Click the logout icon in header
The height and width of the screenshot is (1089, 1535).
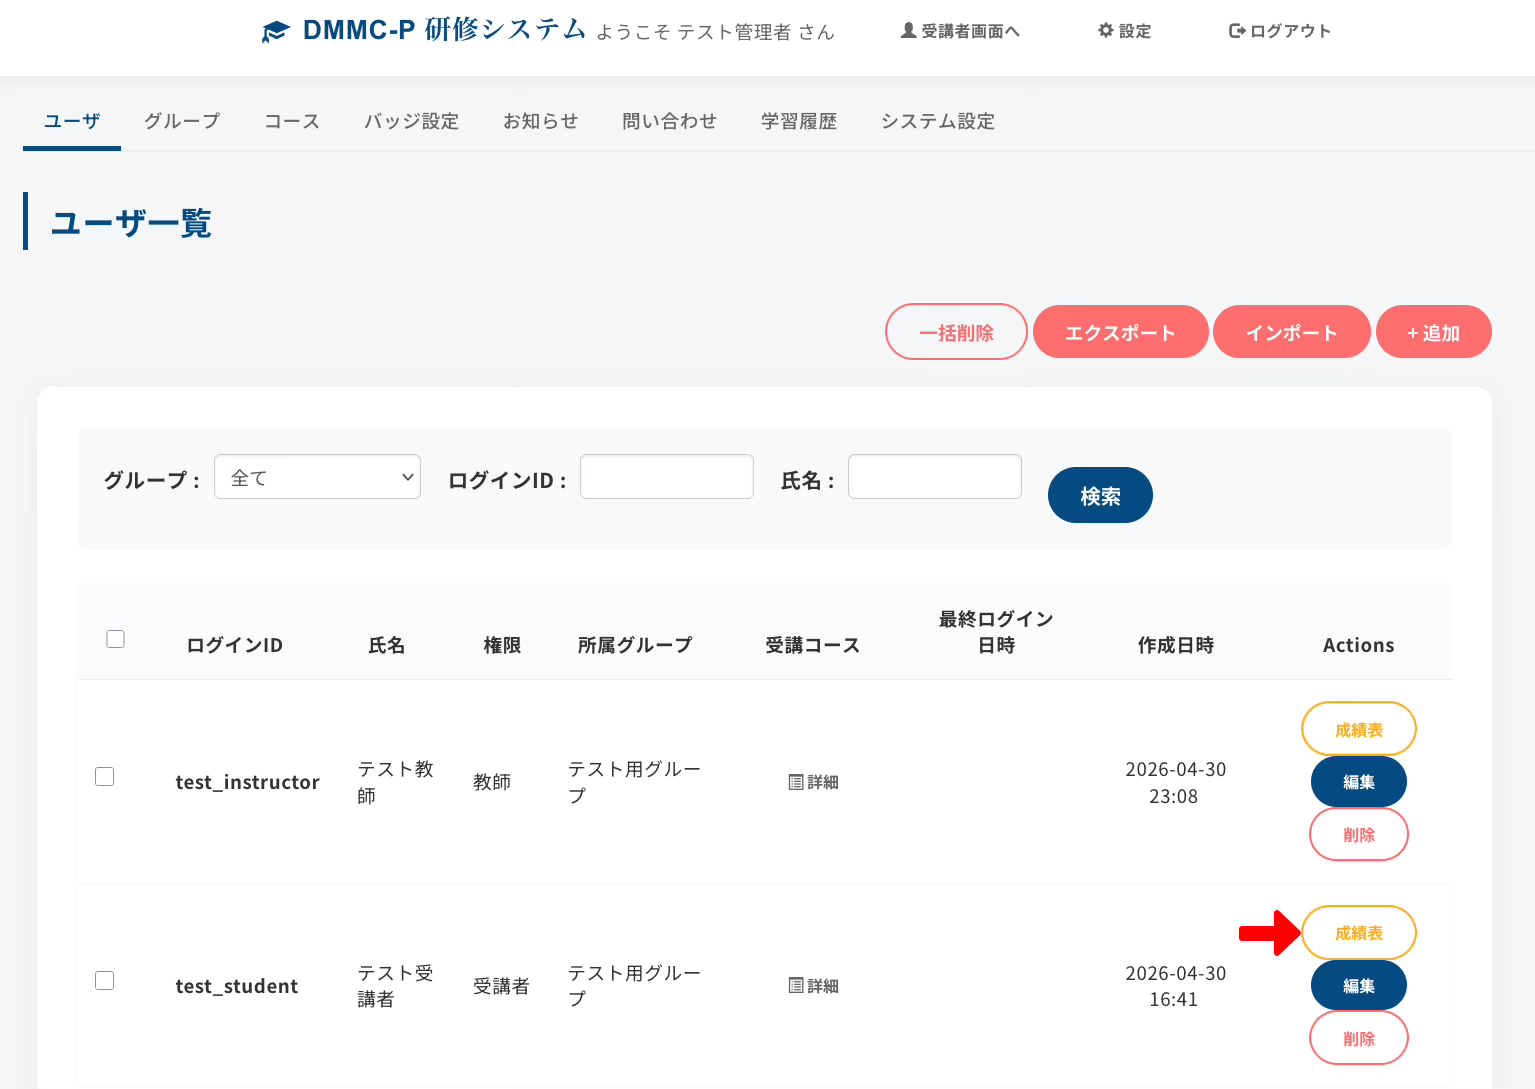click(1237, 31)
